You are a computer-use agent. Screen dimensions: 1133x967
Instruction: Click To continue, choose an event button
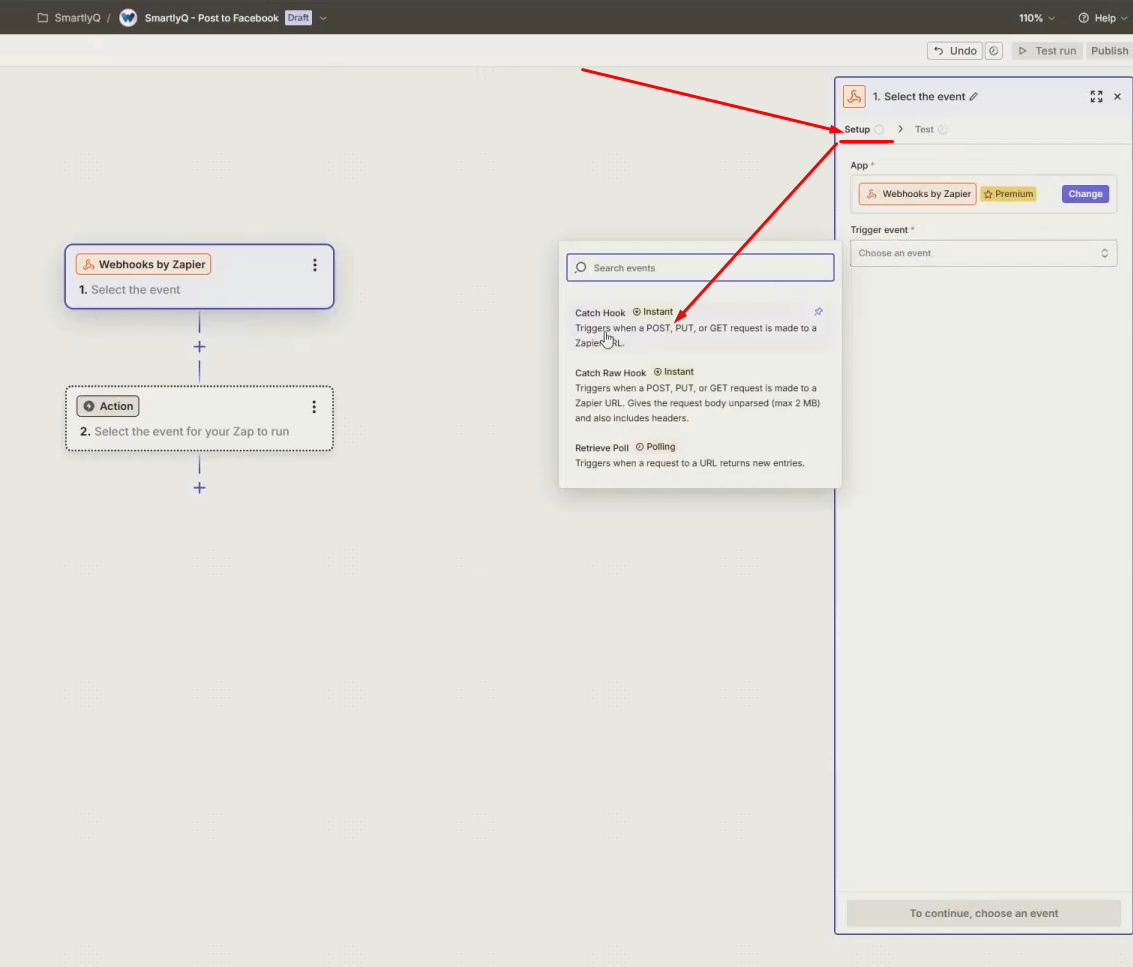point(983,914)
